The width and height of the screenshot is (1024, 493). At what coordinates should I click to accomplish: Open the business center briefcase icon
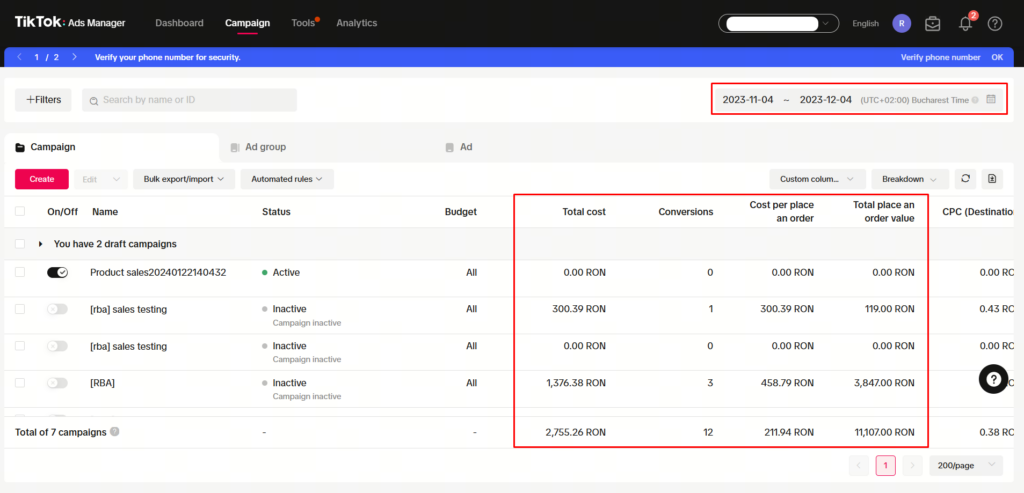tap(933, 24)
